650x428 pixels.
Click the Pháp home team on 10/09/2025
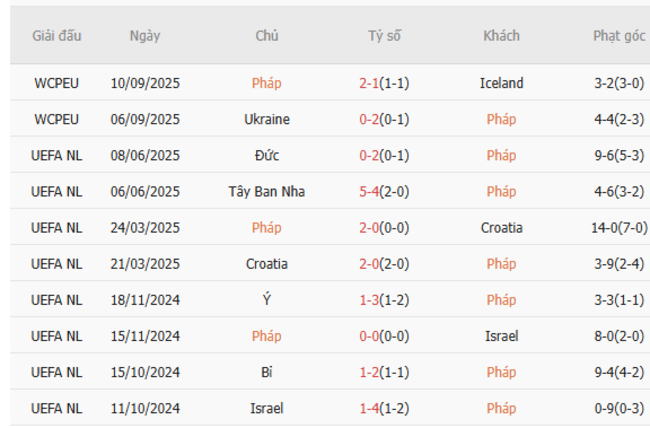coord(267,83)
